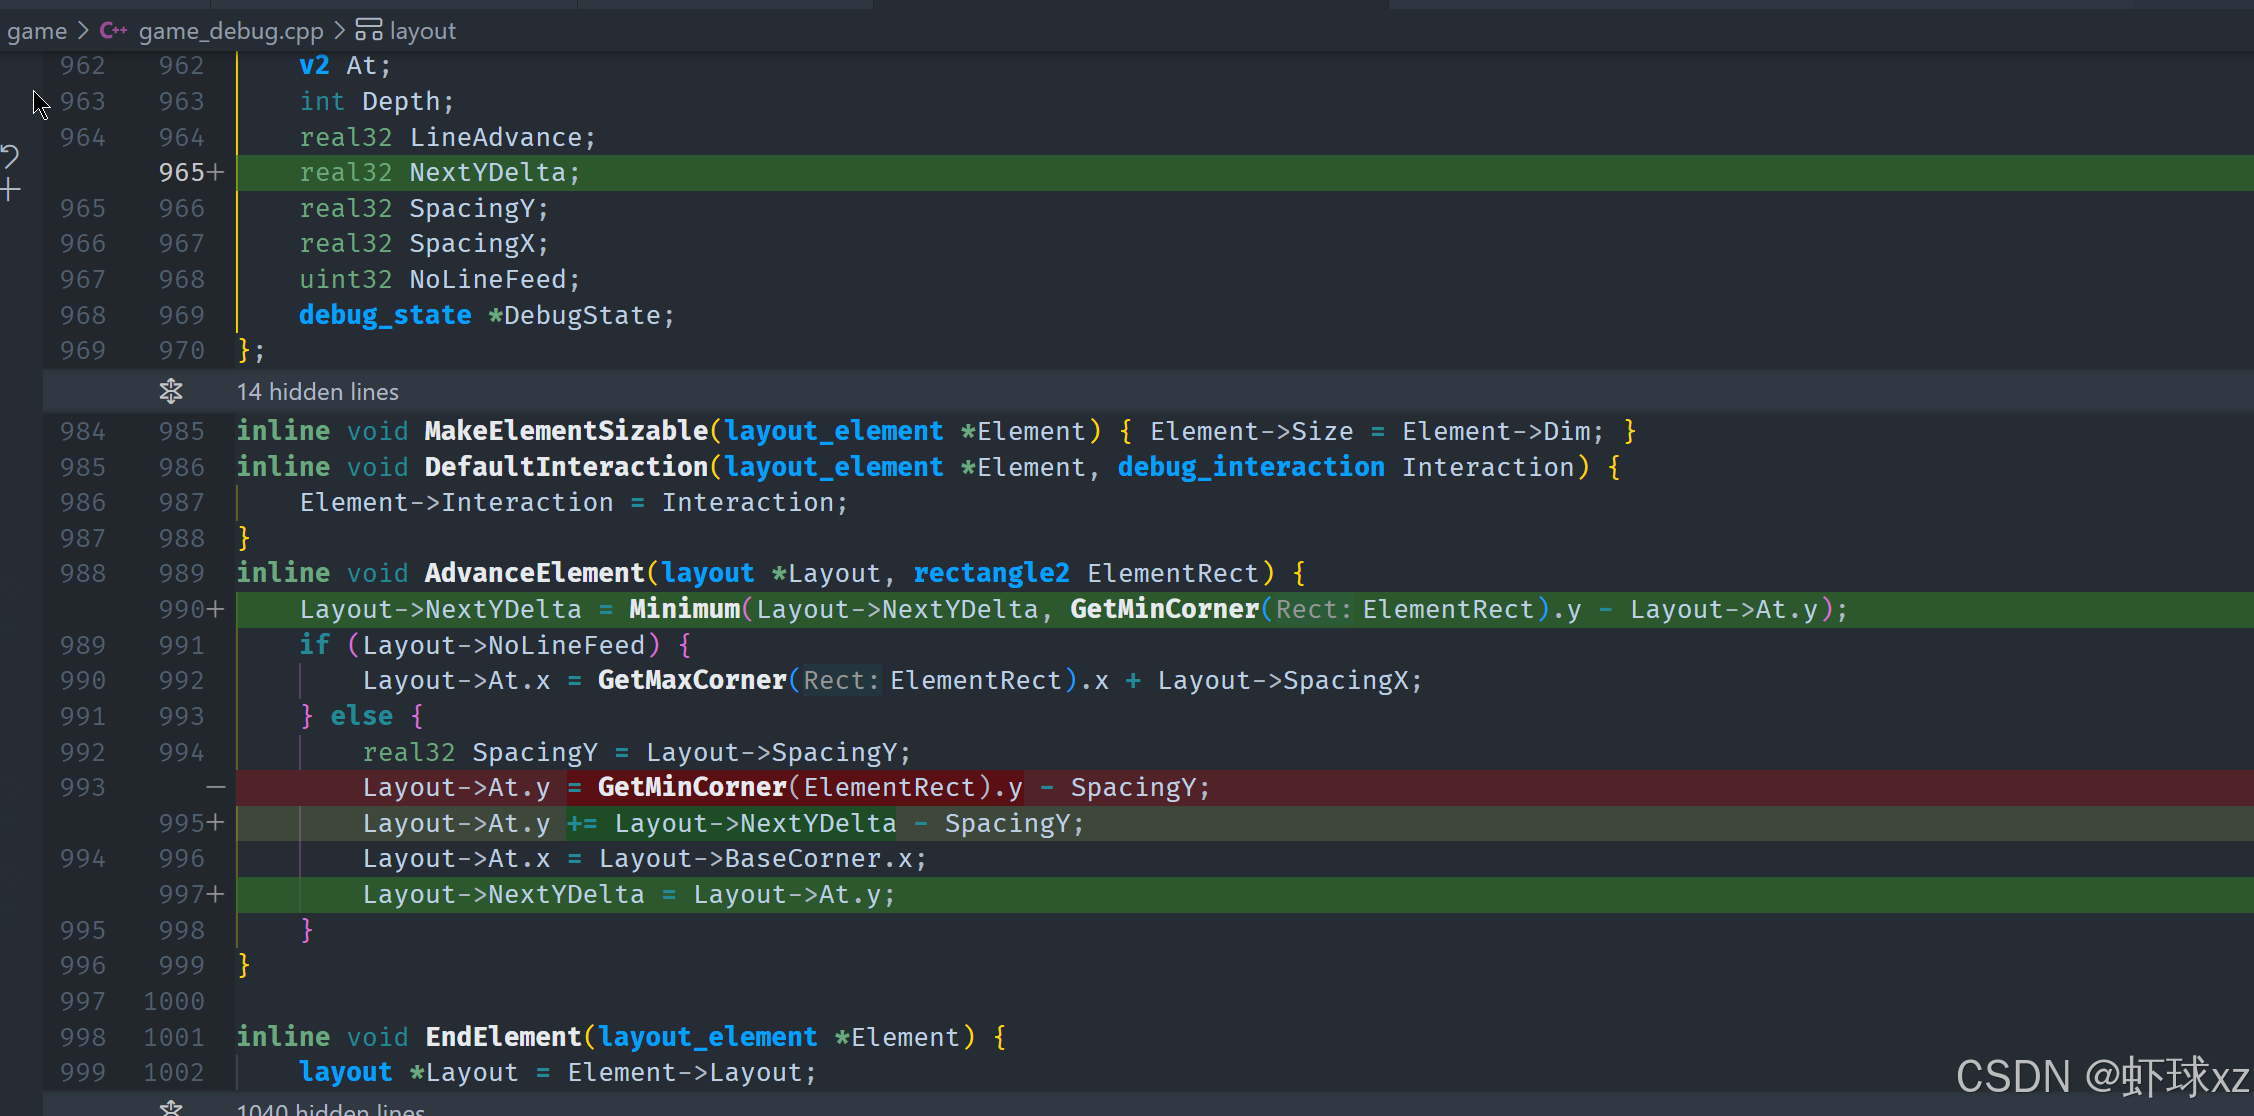Open the game_debug.cpp breadcrumb dropdown
Viewport: 2254px width, 1116px height.
[x=230, y=31]
